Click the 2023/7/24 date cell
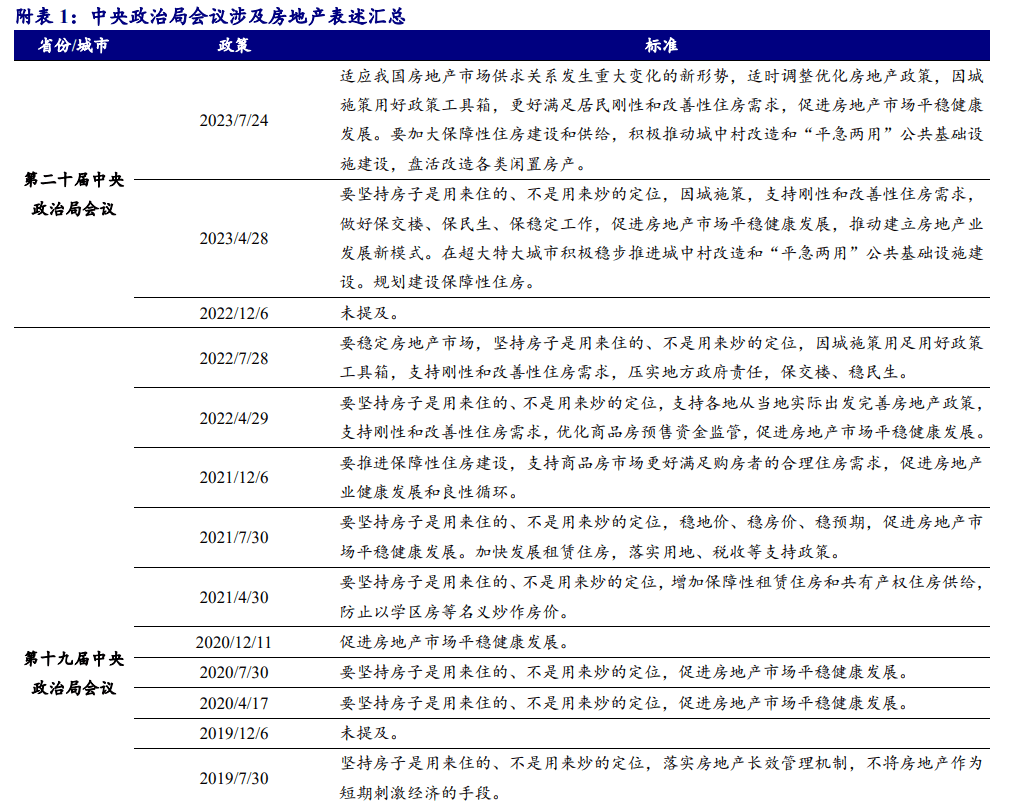 click(x=234, y=120)
